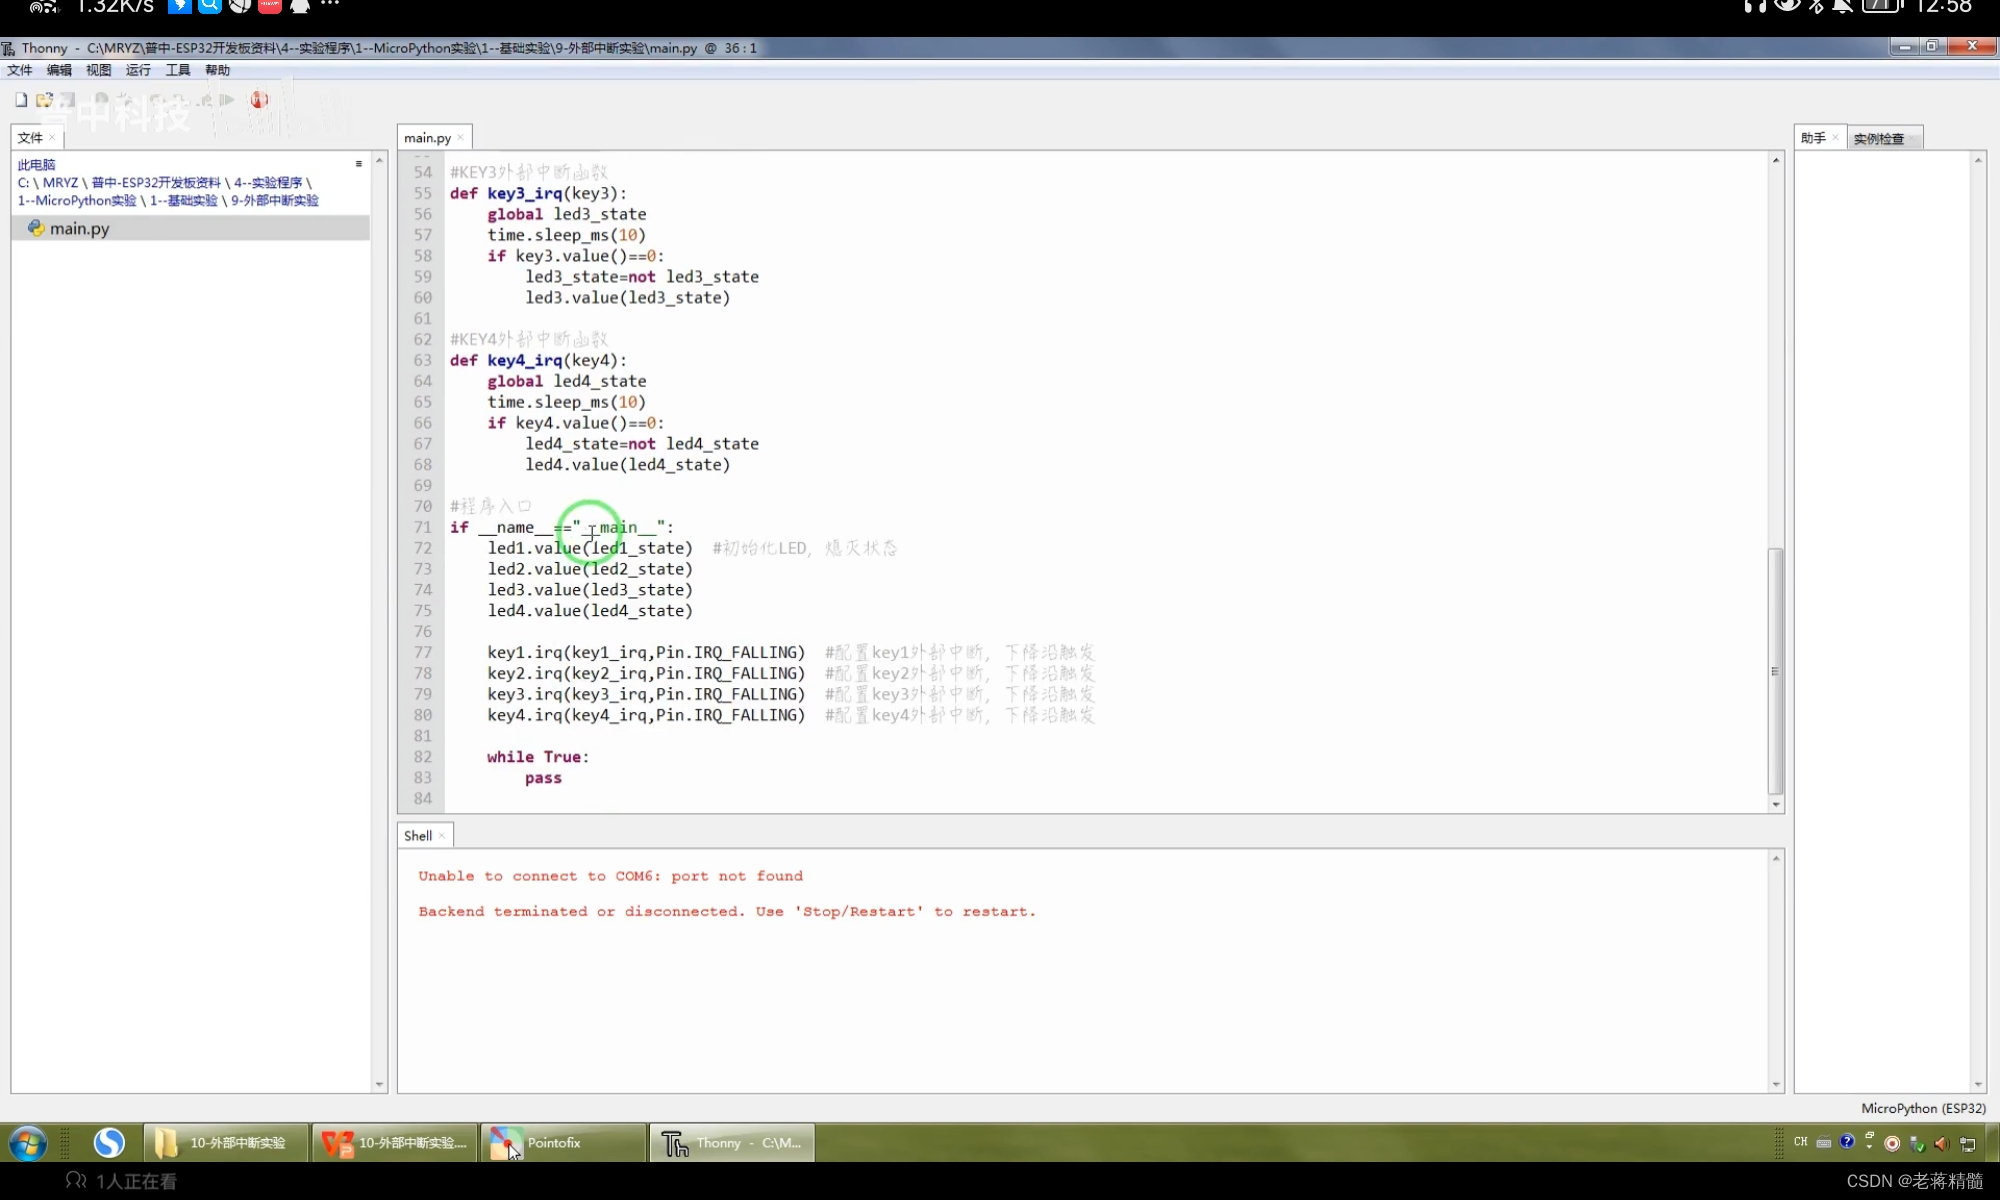Click the editor scrollbar up arrow
Screen dimensions: 2000x1200
[x=1776, y=160]
